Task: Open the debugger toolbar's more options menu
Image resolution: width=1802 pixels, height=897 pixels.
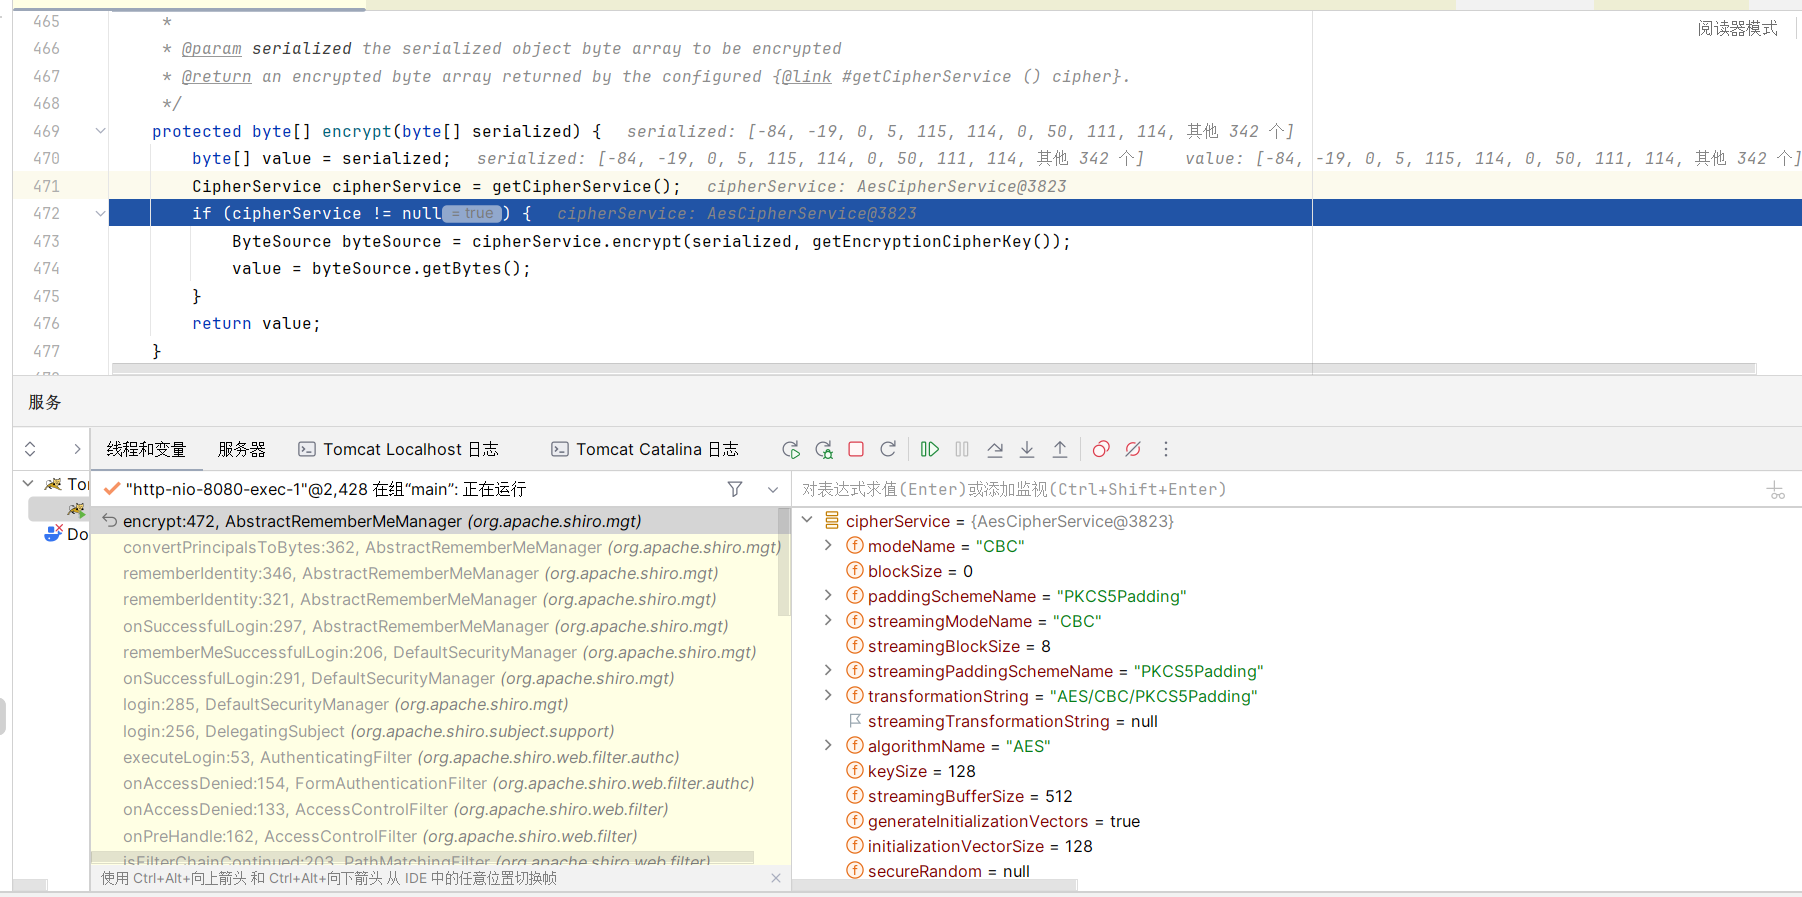Action: pos(1166,449)
